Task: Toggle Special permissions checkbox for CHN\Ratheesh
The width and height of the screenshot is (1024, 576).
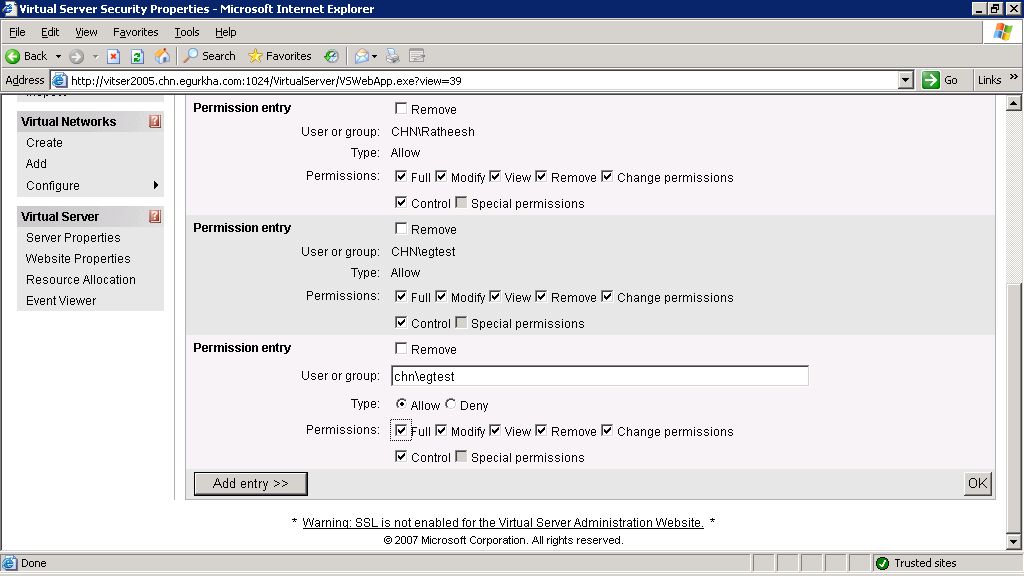Action: (461, 202)
